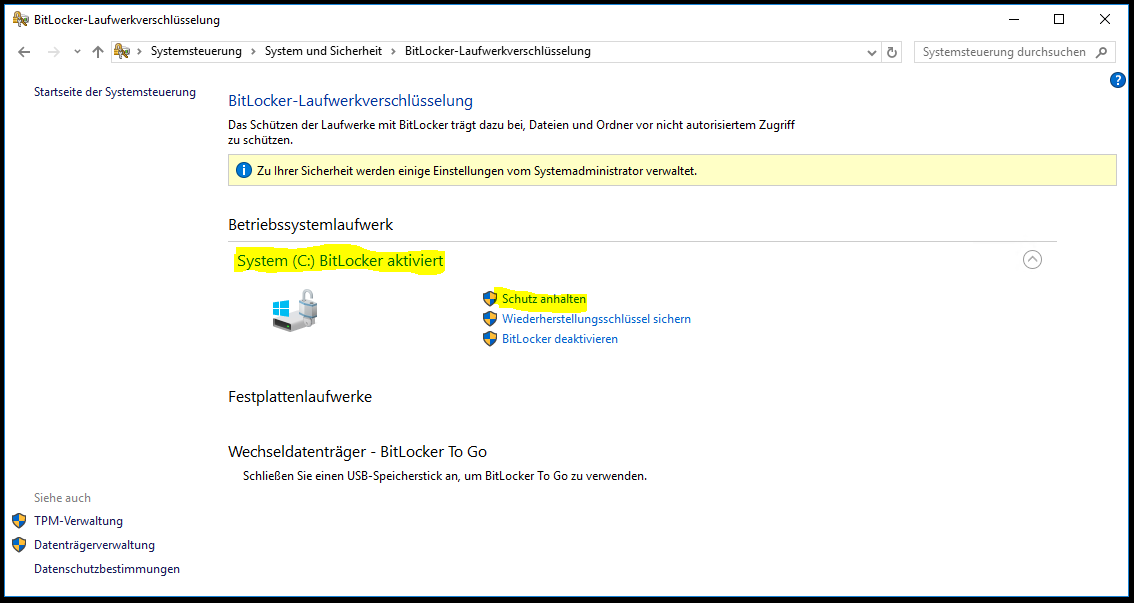The height and width of the screenshot is (603, 1134).
Task: Click breadcrumb chevron after System und Sicherheit
Action: 393,51
